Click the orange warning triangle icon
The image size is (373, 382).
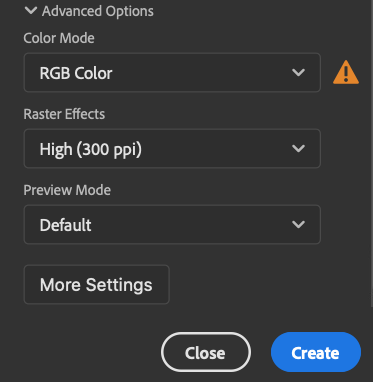(346, 72)
